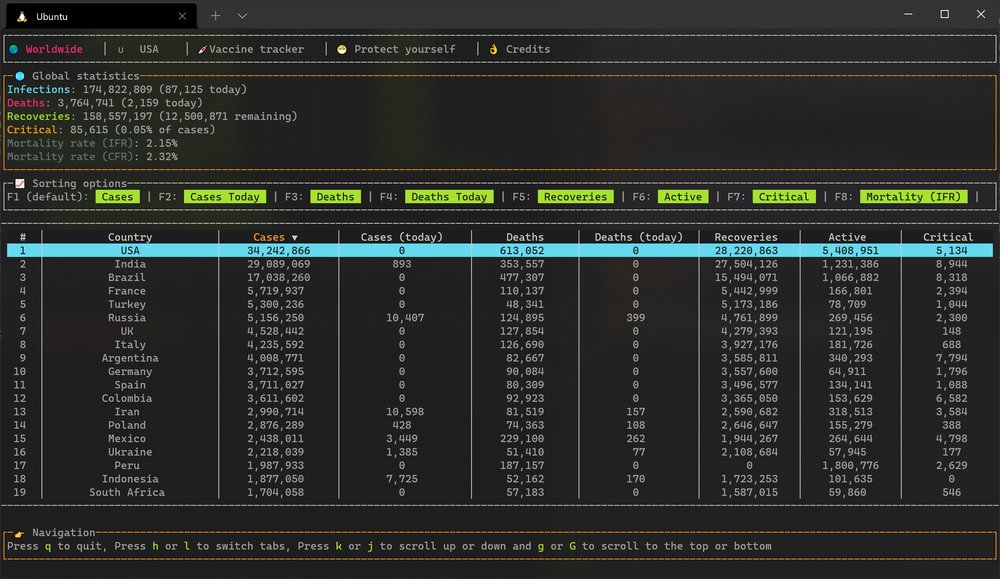Click Colombia in the country list
The height and width of the screenshot is (579, 1000).
coord(127,398)
